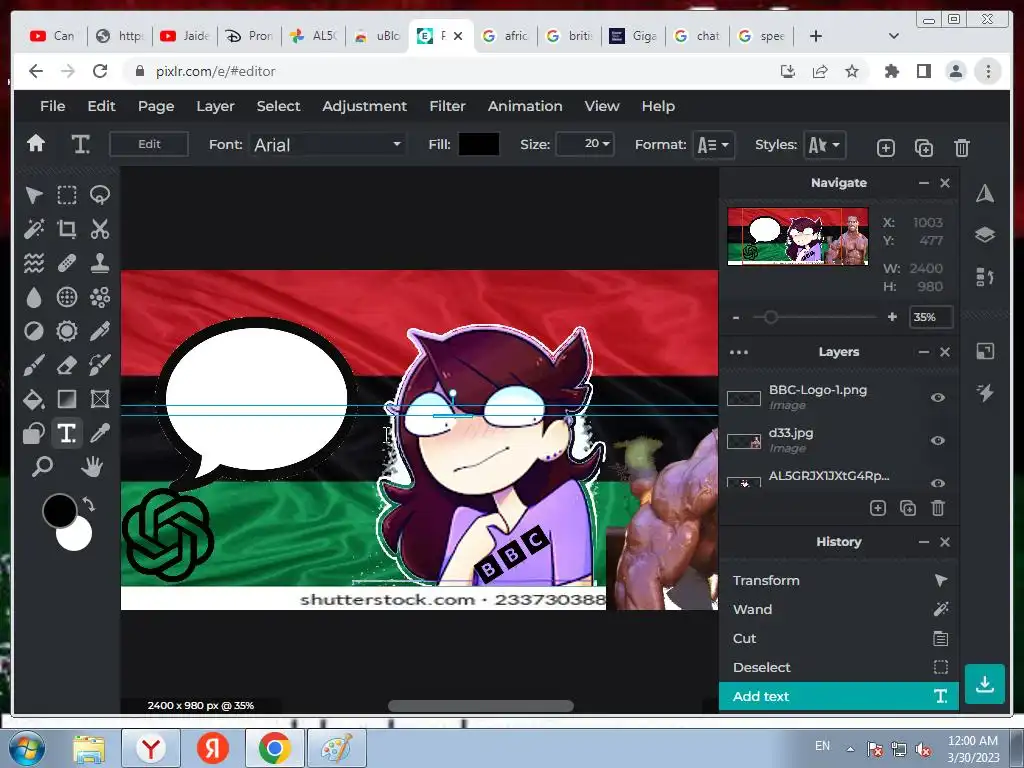Collapse the Layers panel
This screenshot has width=1024, height=768.
point(923,352)
